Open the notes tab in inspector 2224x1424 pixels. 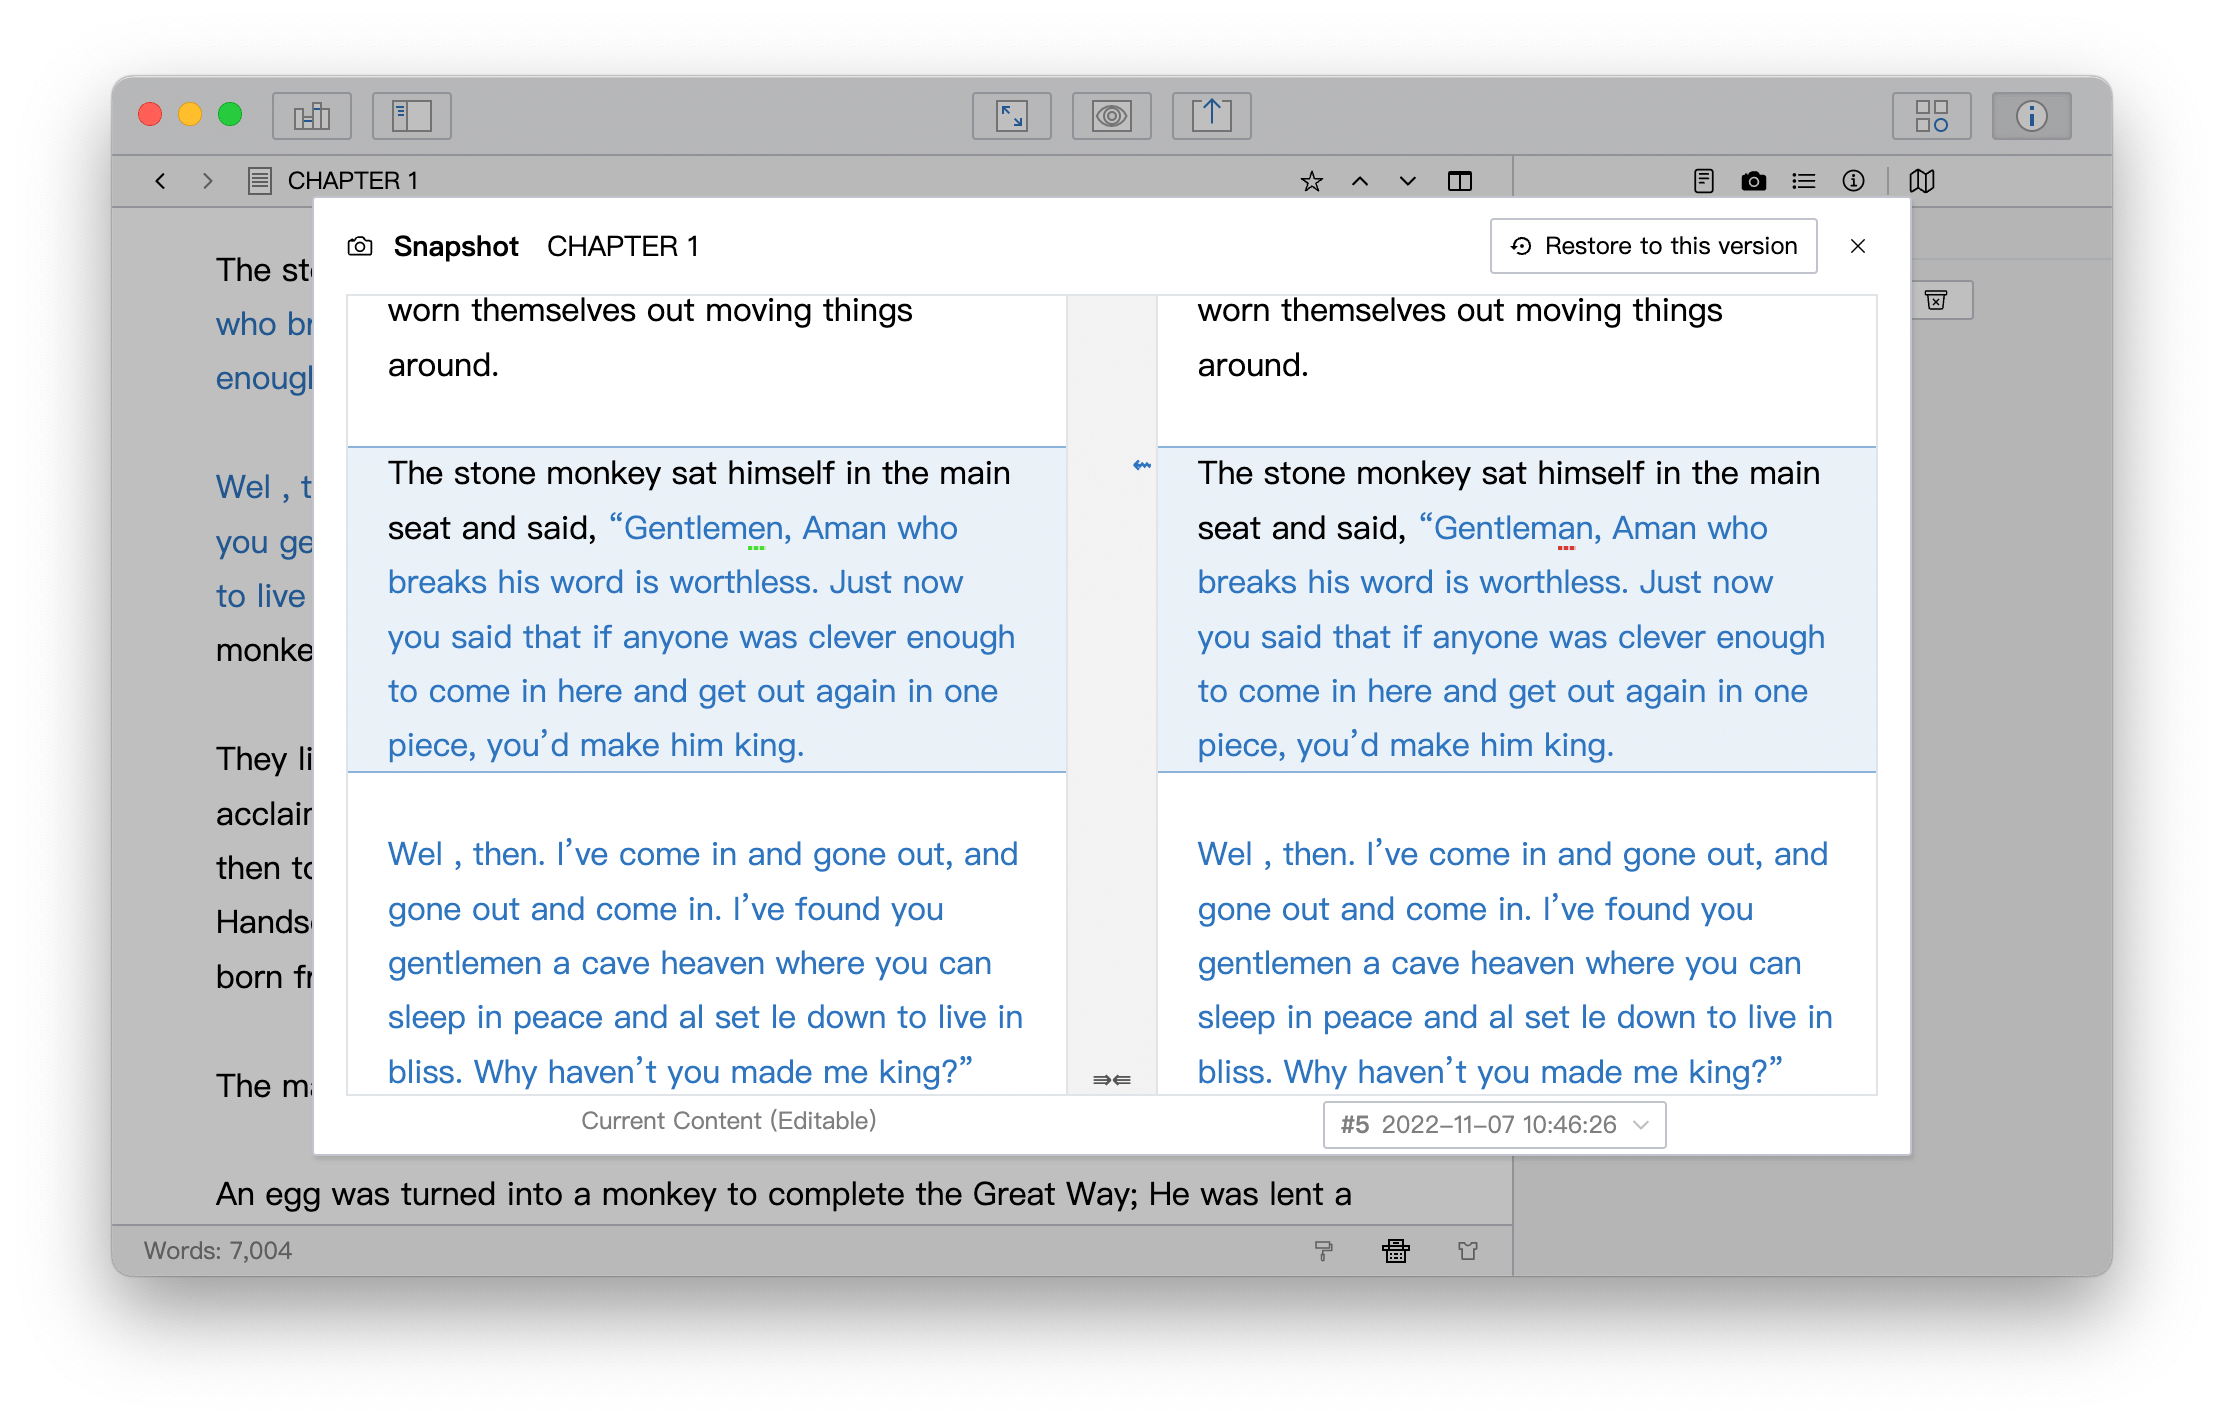click(x=1704, y=181)
